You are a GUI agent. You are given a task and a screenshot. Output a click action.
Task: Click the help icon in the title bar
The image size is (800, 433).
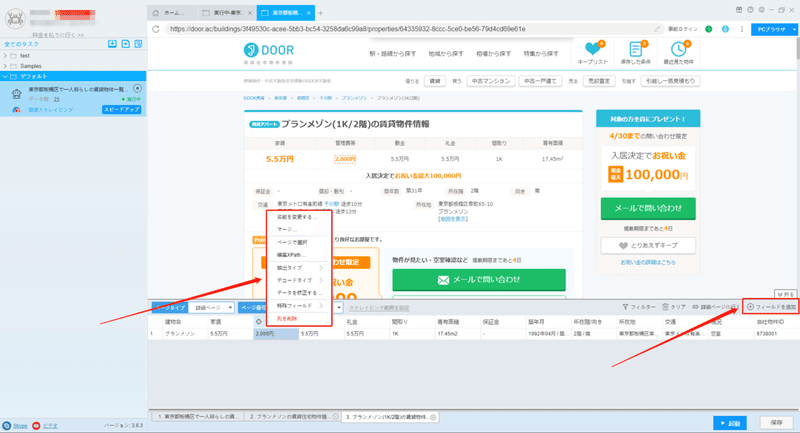(x=750, y=10)
